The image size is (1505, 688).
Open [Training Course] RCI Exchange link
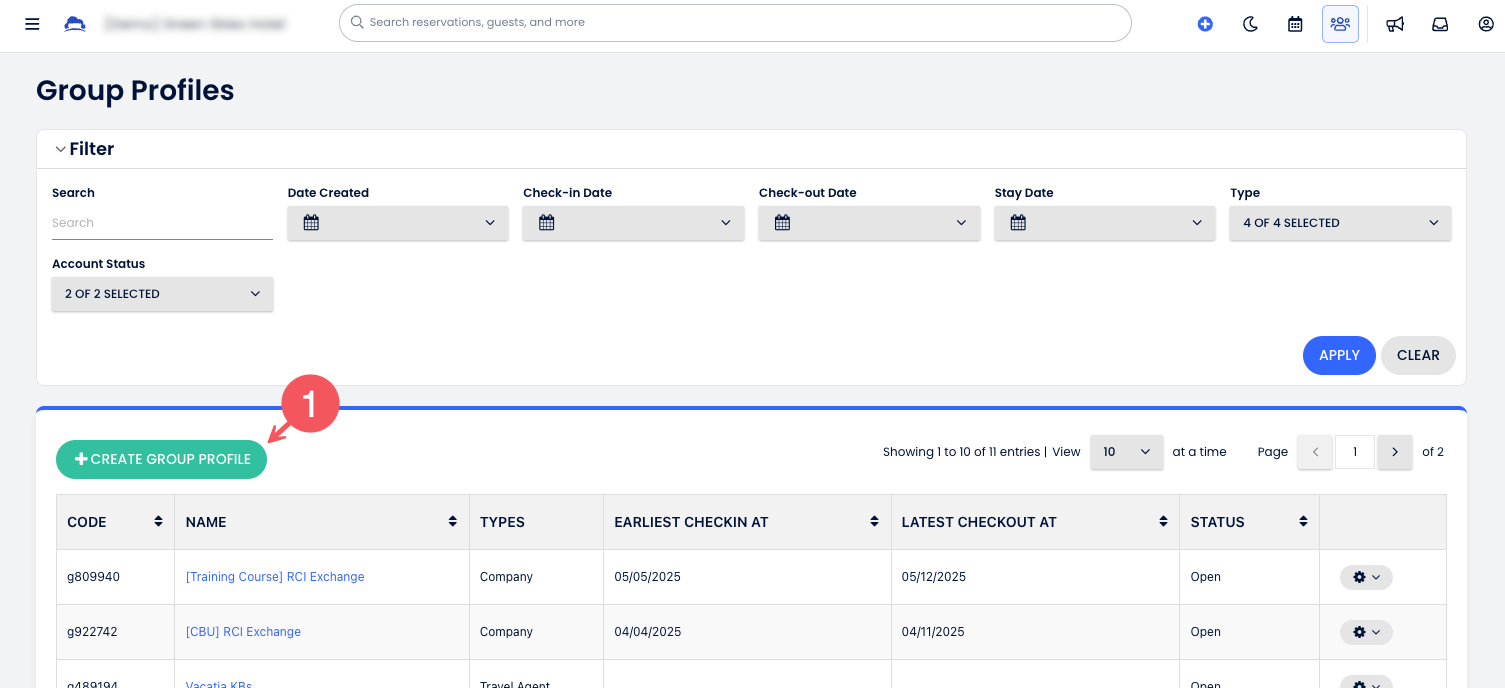click(x=275, y=577)
